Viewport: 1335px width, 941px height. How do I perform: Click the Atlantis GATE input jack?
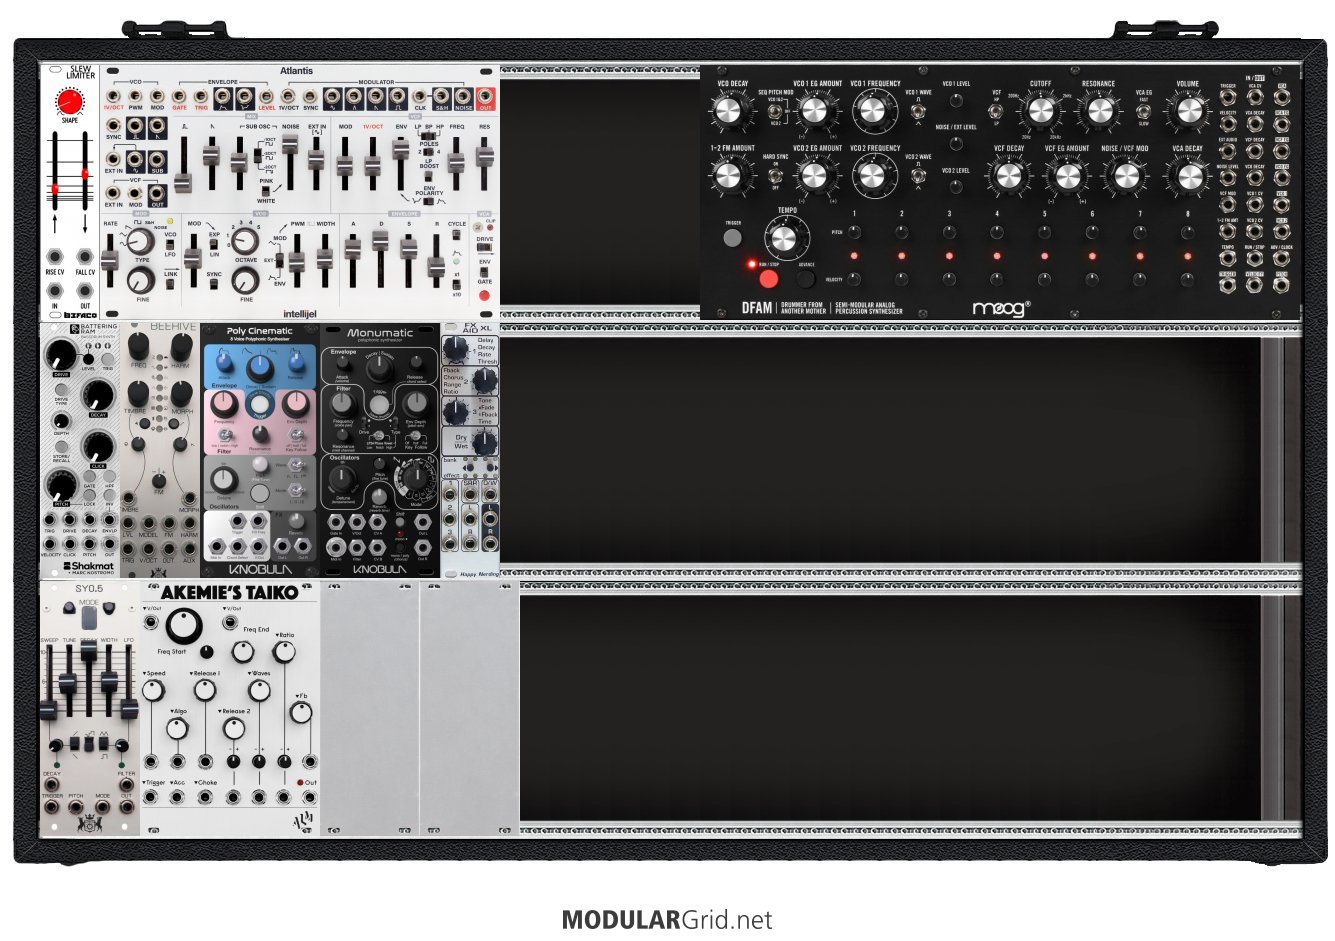(180, 97)
